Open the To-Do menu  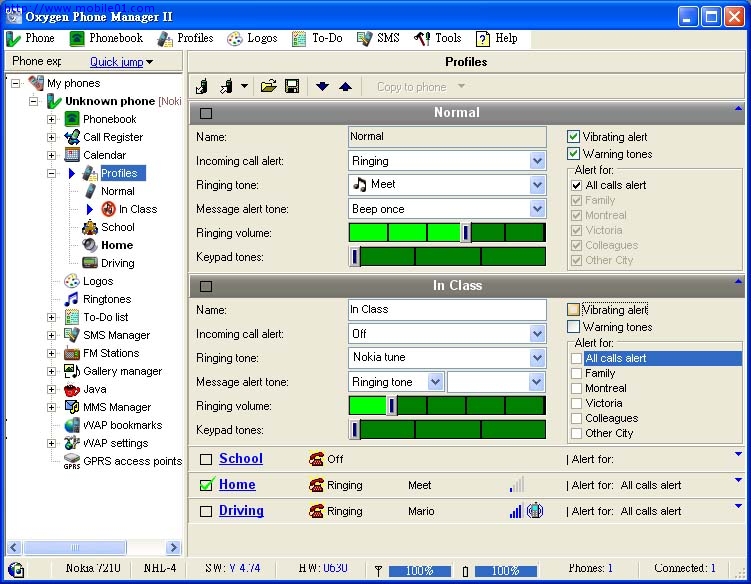click(x=317, y=38)
